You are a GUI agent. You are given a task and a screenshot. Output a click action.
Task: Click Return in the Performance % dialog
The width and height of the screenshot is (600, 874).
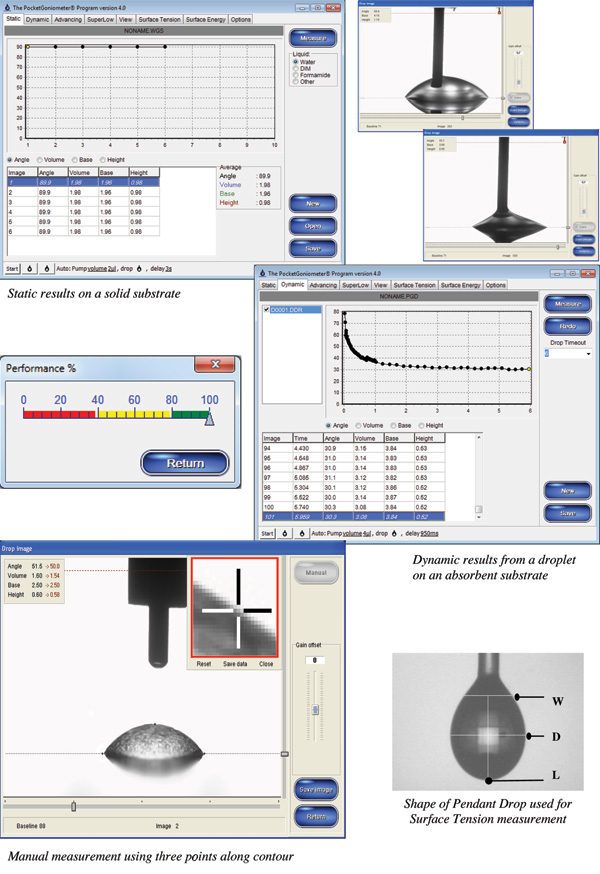click(185, 463)
